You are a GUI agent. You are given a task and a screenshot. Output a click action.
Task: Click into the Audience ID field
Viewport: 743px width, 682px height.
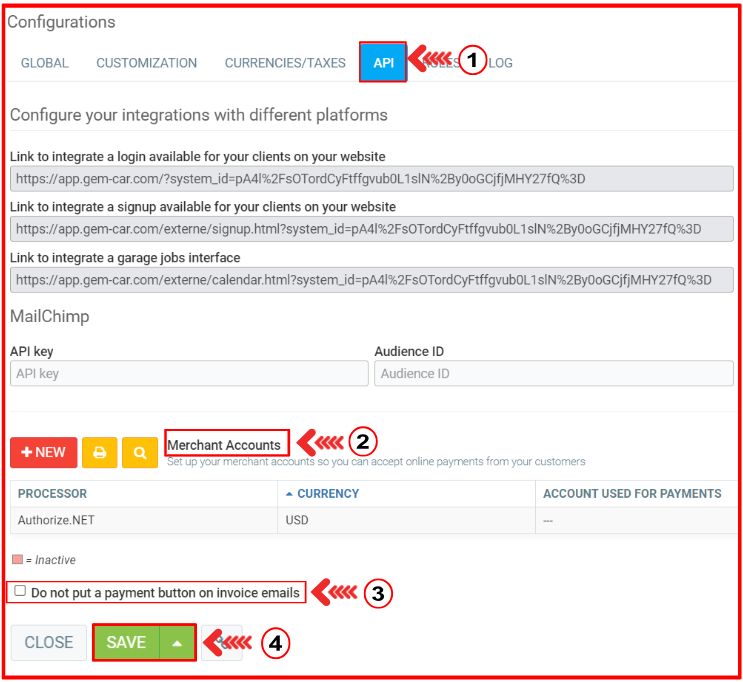point(553,374)
